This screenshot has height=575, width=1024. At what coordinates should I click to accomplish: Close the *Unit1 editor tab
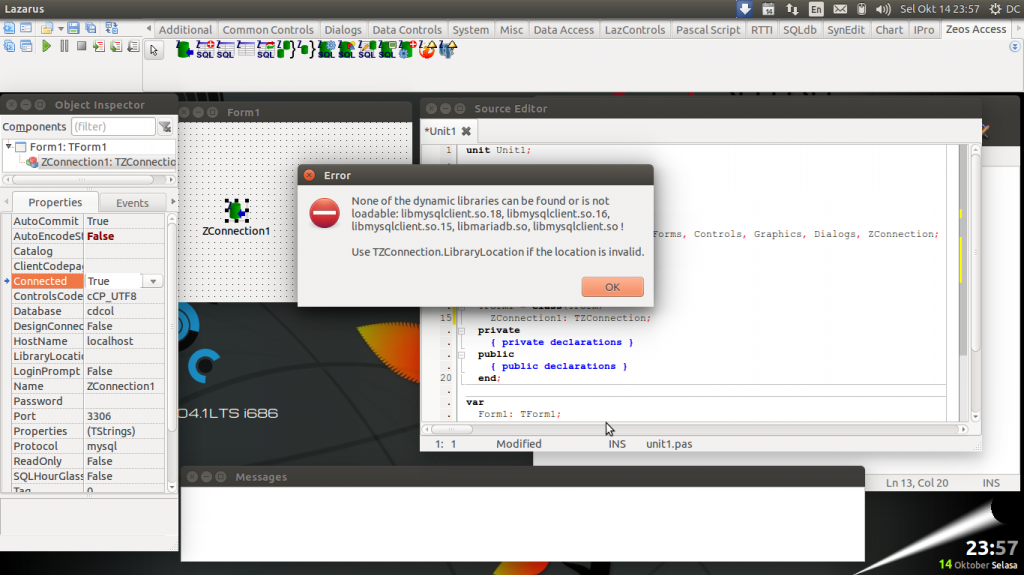[x=466, y=131]
